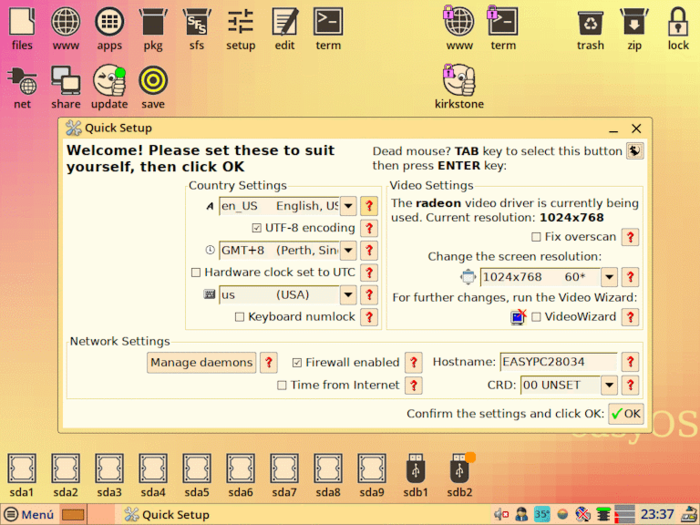Open the sfs desktop icon

[x=196, y=26]
